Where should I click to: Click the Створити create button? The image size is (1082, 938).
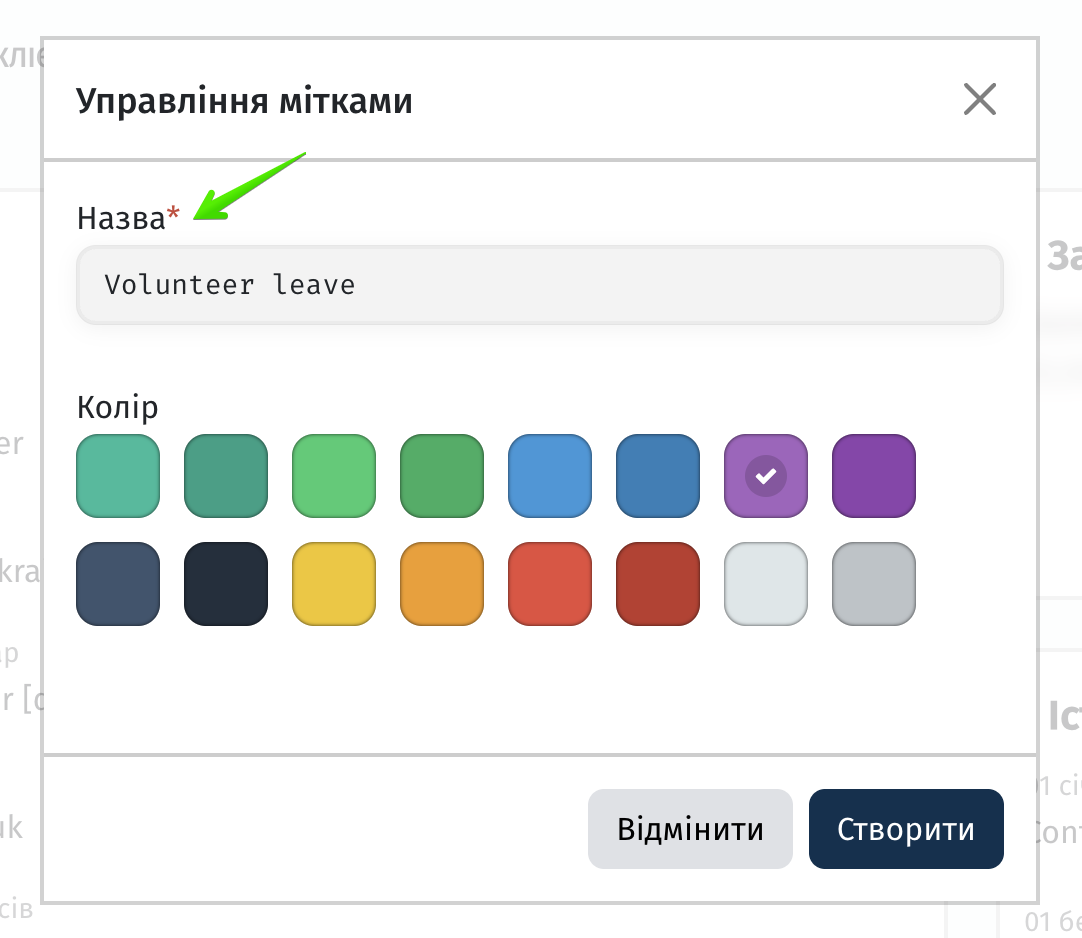(906, 829)
